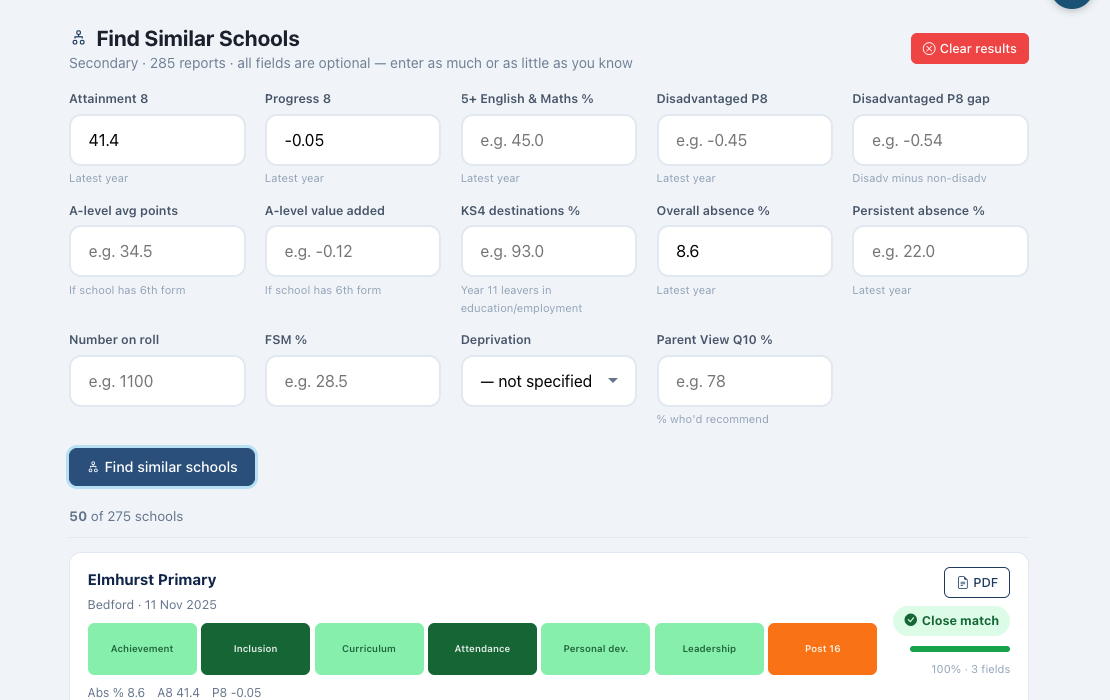The width and height of the screenshot is (1110, 700).
Task: Click the dark green Inclusion tile
Action: (256, 649)
